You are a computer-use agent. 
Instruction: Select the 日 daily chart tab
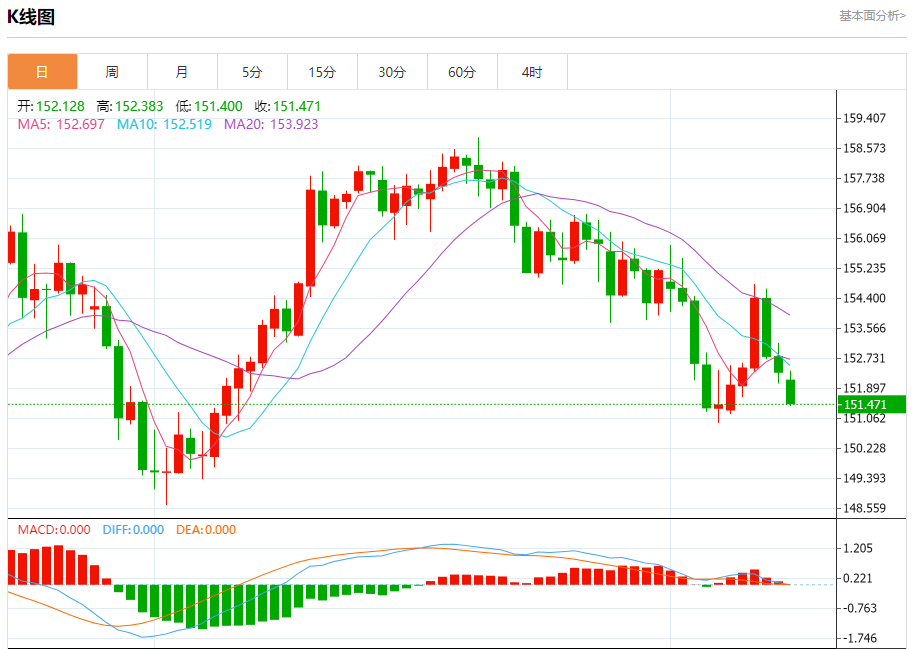pos(42,72)
